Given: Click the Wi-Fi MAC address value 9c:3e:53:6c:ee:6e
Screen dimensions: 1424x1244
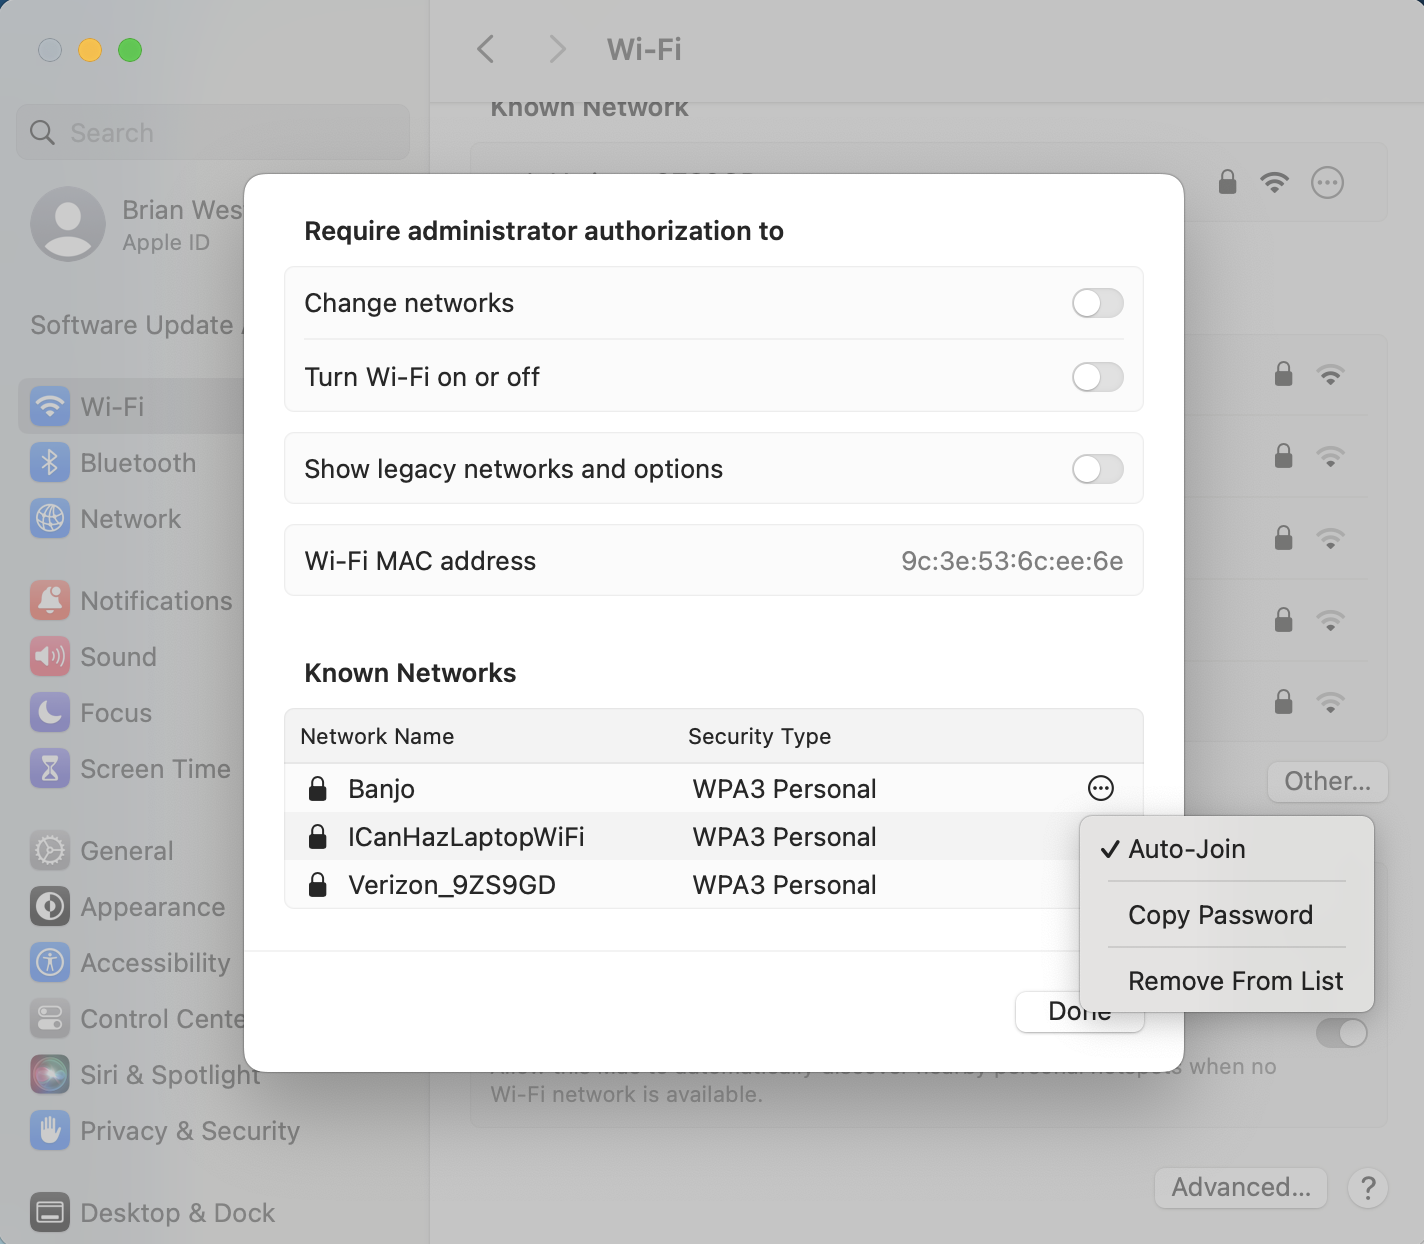Looking at the screenshot, I should click(1012, 561).
